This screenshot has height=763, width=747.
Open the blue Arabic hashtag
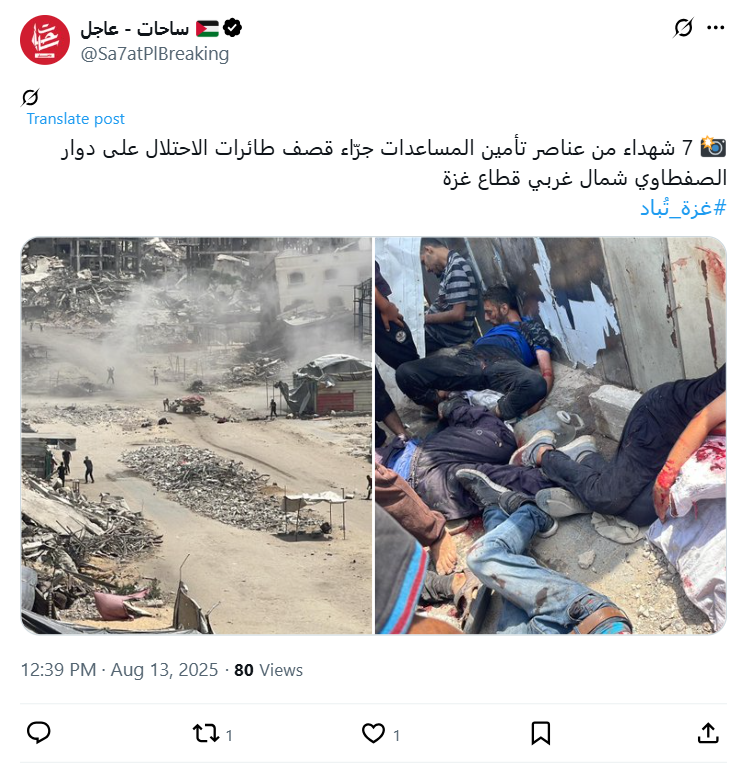[683, 208]
